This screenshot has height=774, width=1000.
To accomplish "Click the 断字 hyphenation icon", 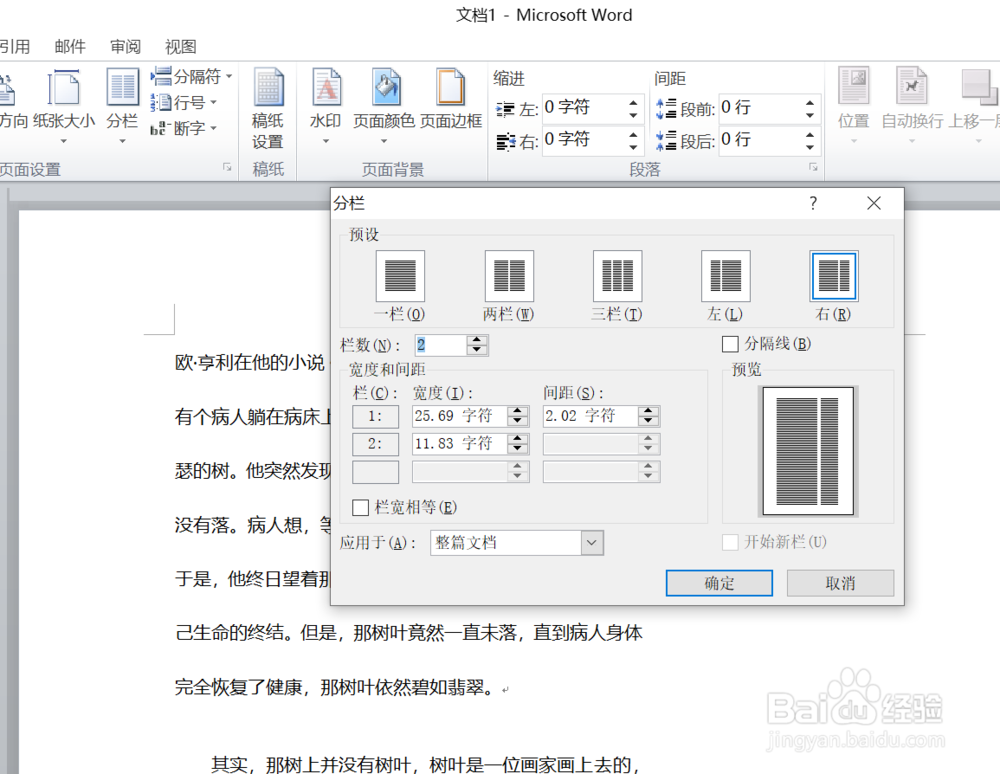I will pyautogui.click(x=161, y=128).
